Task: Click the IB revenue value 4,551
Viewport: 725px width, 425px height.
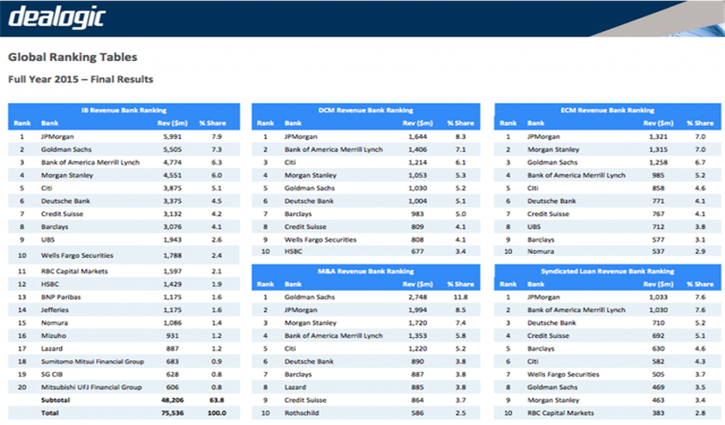Action: pos(172,175)
